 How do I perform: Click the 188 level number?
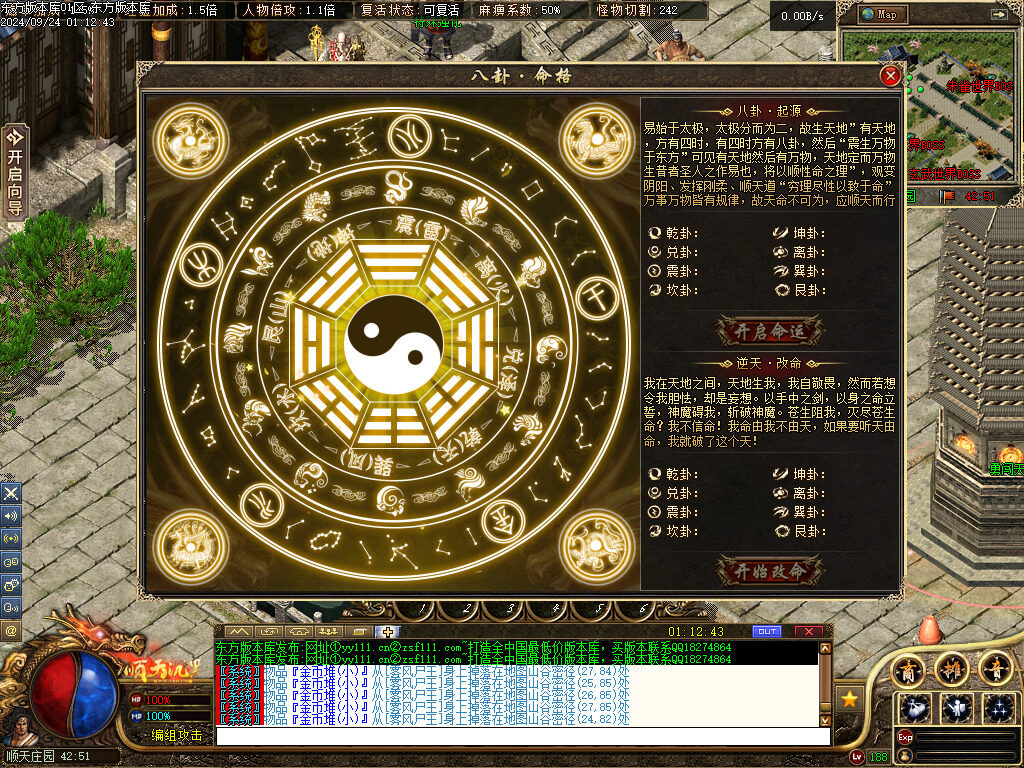coord(879,757)
